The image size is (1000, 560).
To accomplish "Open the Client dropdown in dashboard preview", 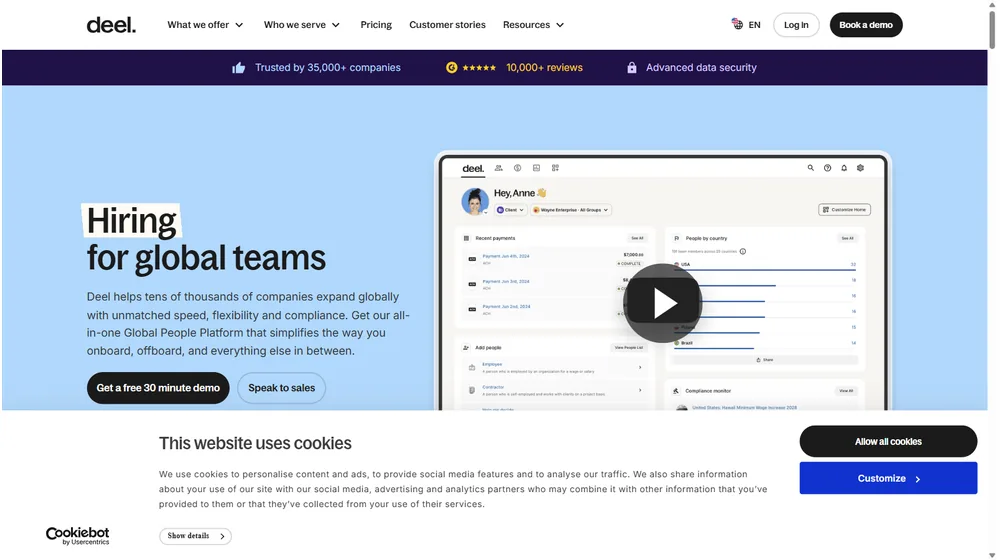I will click(x=510, y=210).
